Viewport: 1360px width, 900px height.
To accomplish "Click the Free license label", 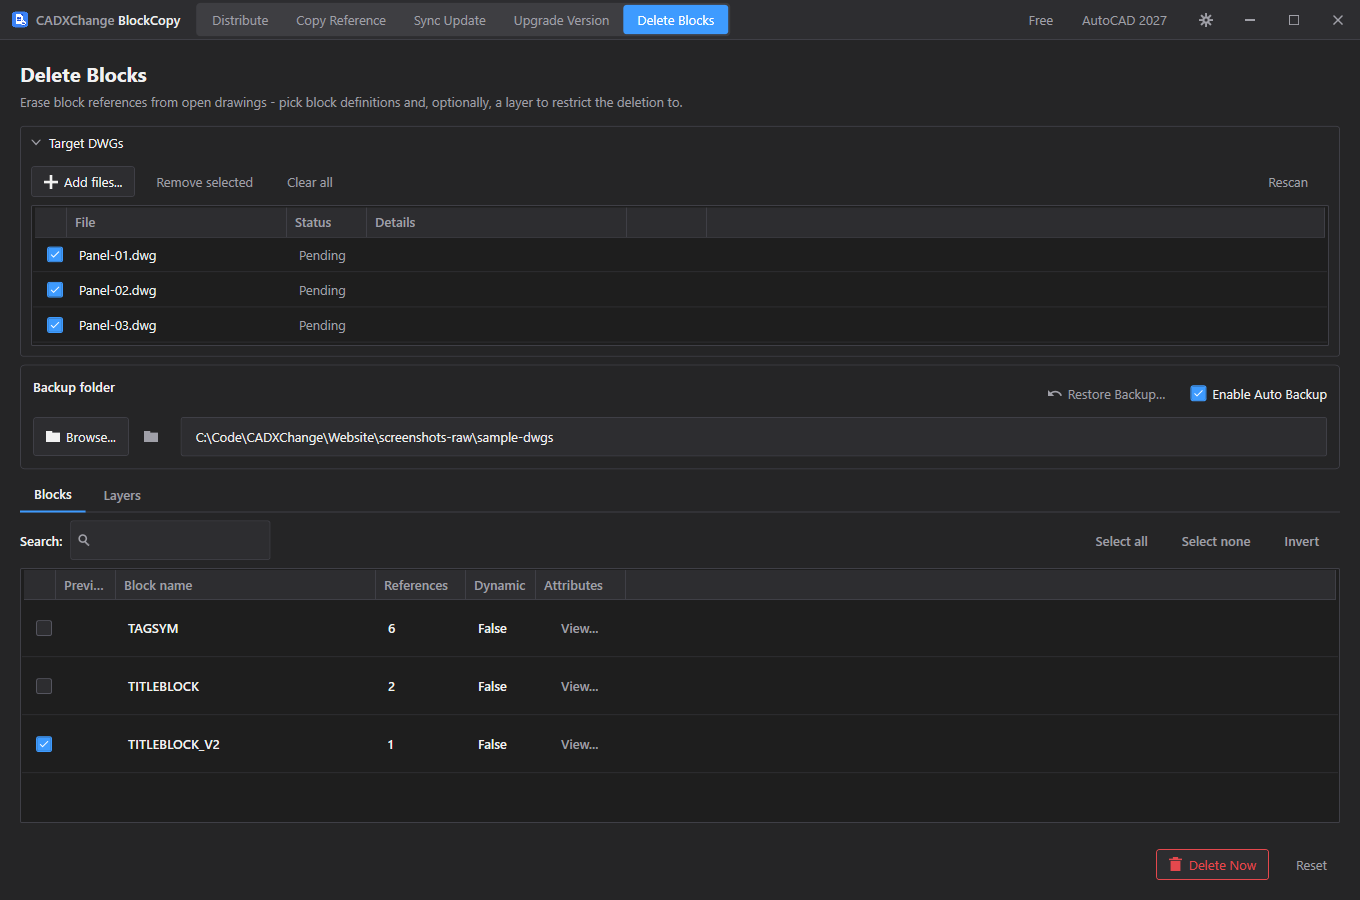I will click(x=1041, y=20).
